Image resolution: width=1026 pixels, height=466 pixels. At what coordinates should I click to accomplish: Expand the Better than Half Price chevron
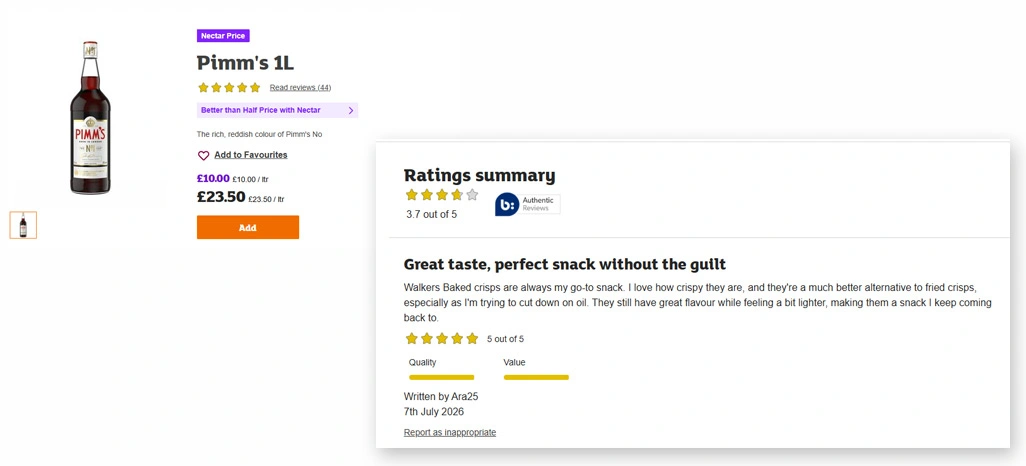click(x=351, y=111)
